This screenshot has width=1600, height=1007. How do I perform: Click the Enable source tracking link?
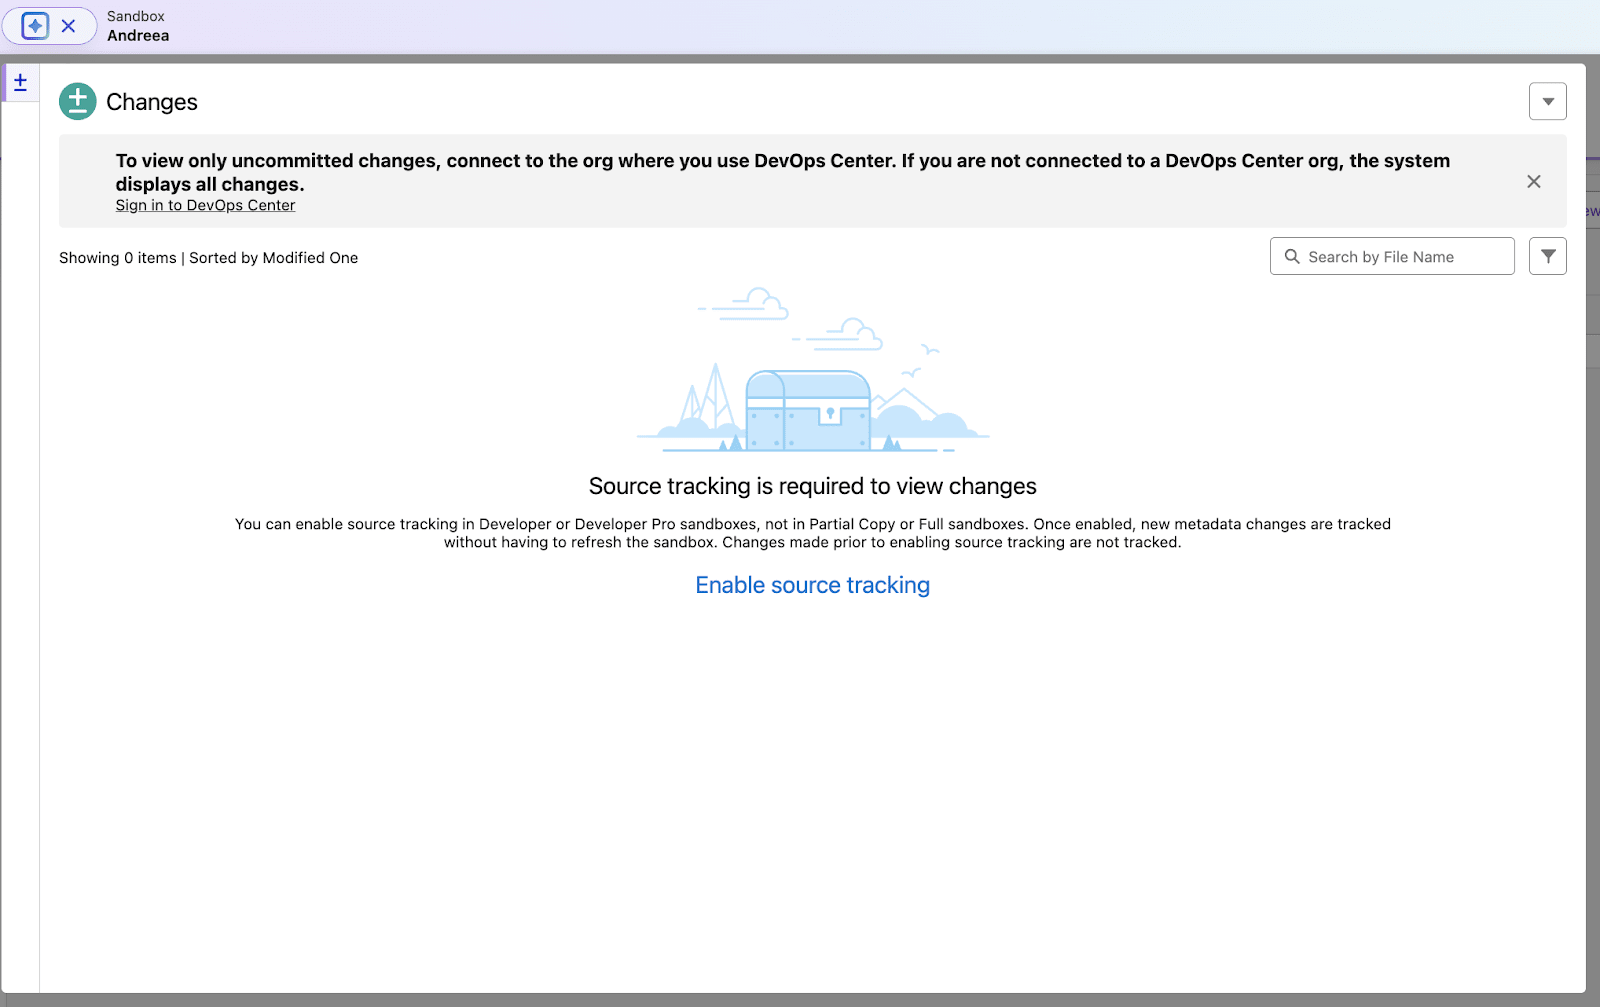[812, 585]
